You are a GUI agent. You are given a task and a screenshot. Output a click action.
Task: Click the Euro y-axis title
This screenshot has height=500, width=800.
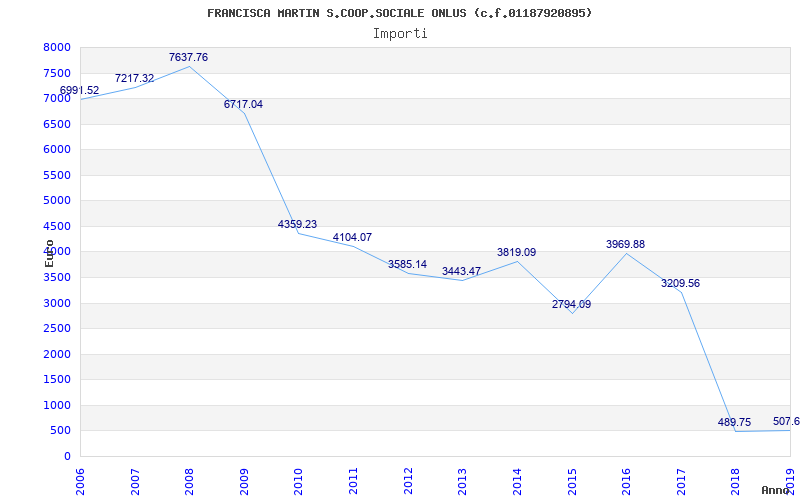click(49, 253)
